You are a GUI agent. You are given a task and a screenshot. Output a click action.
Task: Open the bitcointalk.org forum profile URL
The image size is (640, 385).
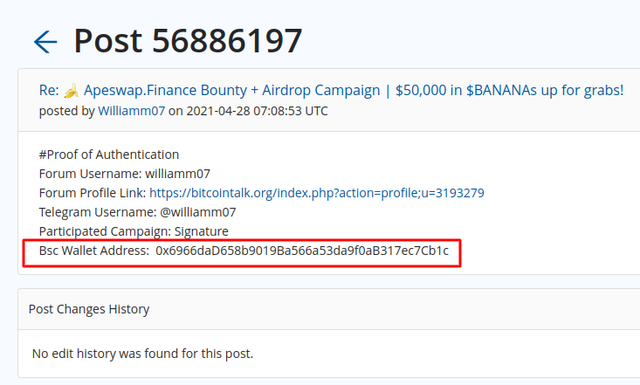[317, 193]
